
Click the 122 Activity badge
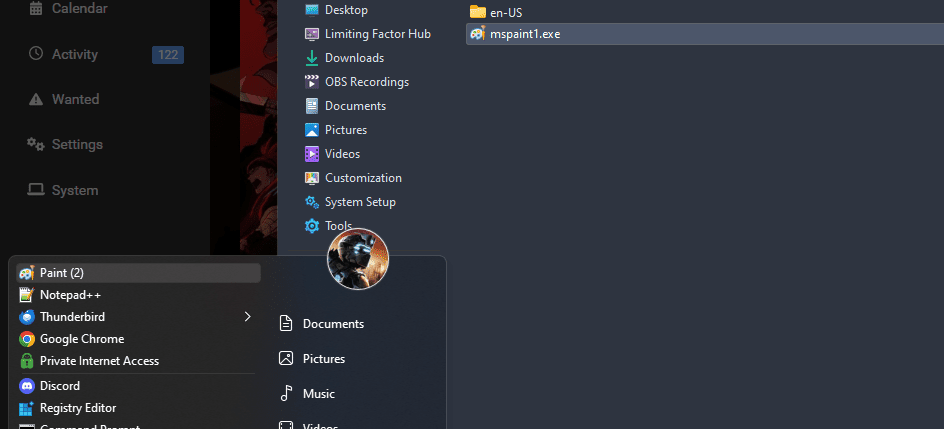(x=168, y=55)
